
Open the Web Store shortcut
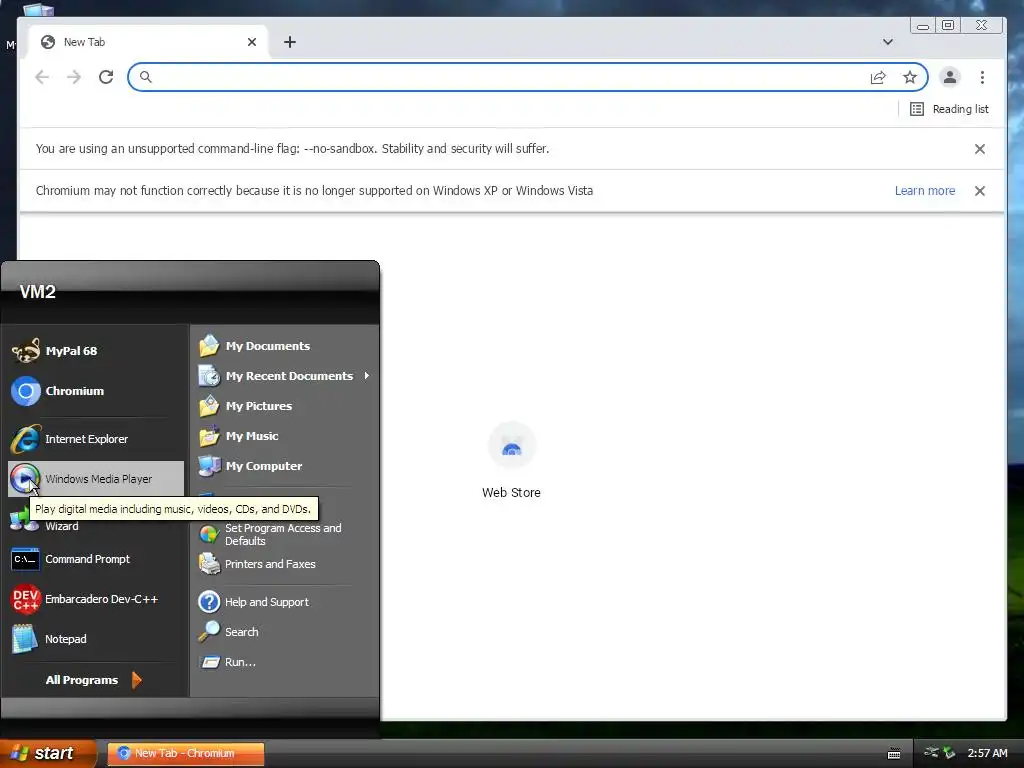tap(511, 461)
